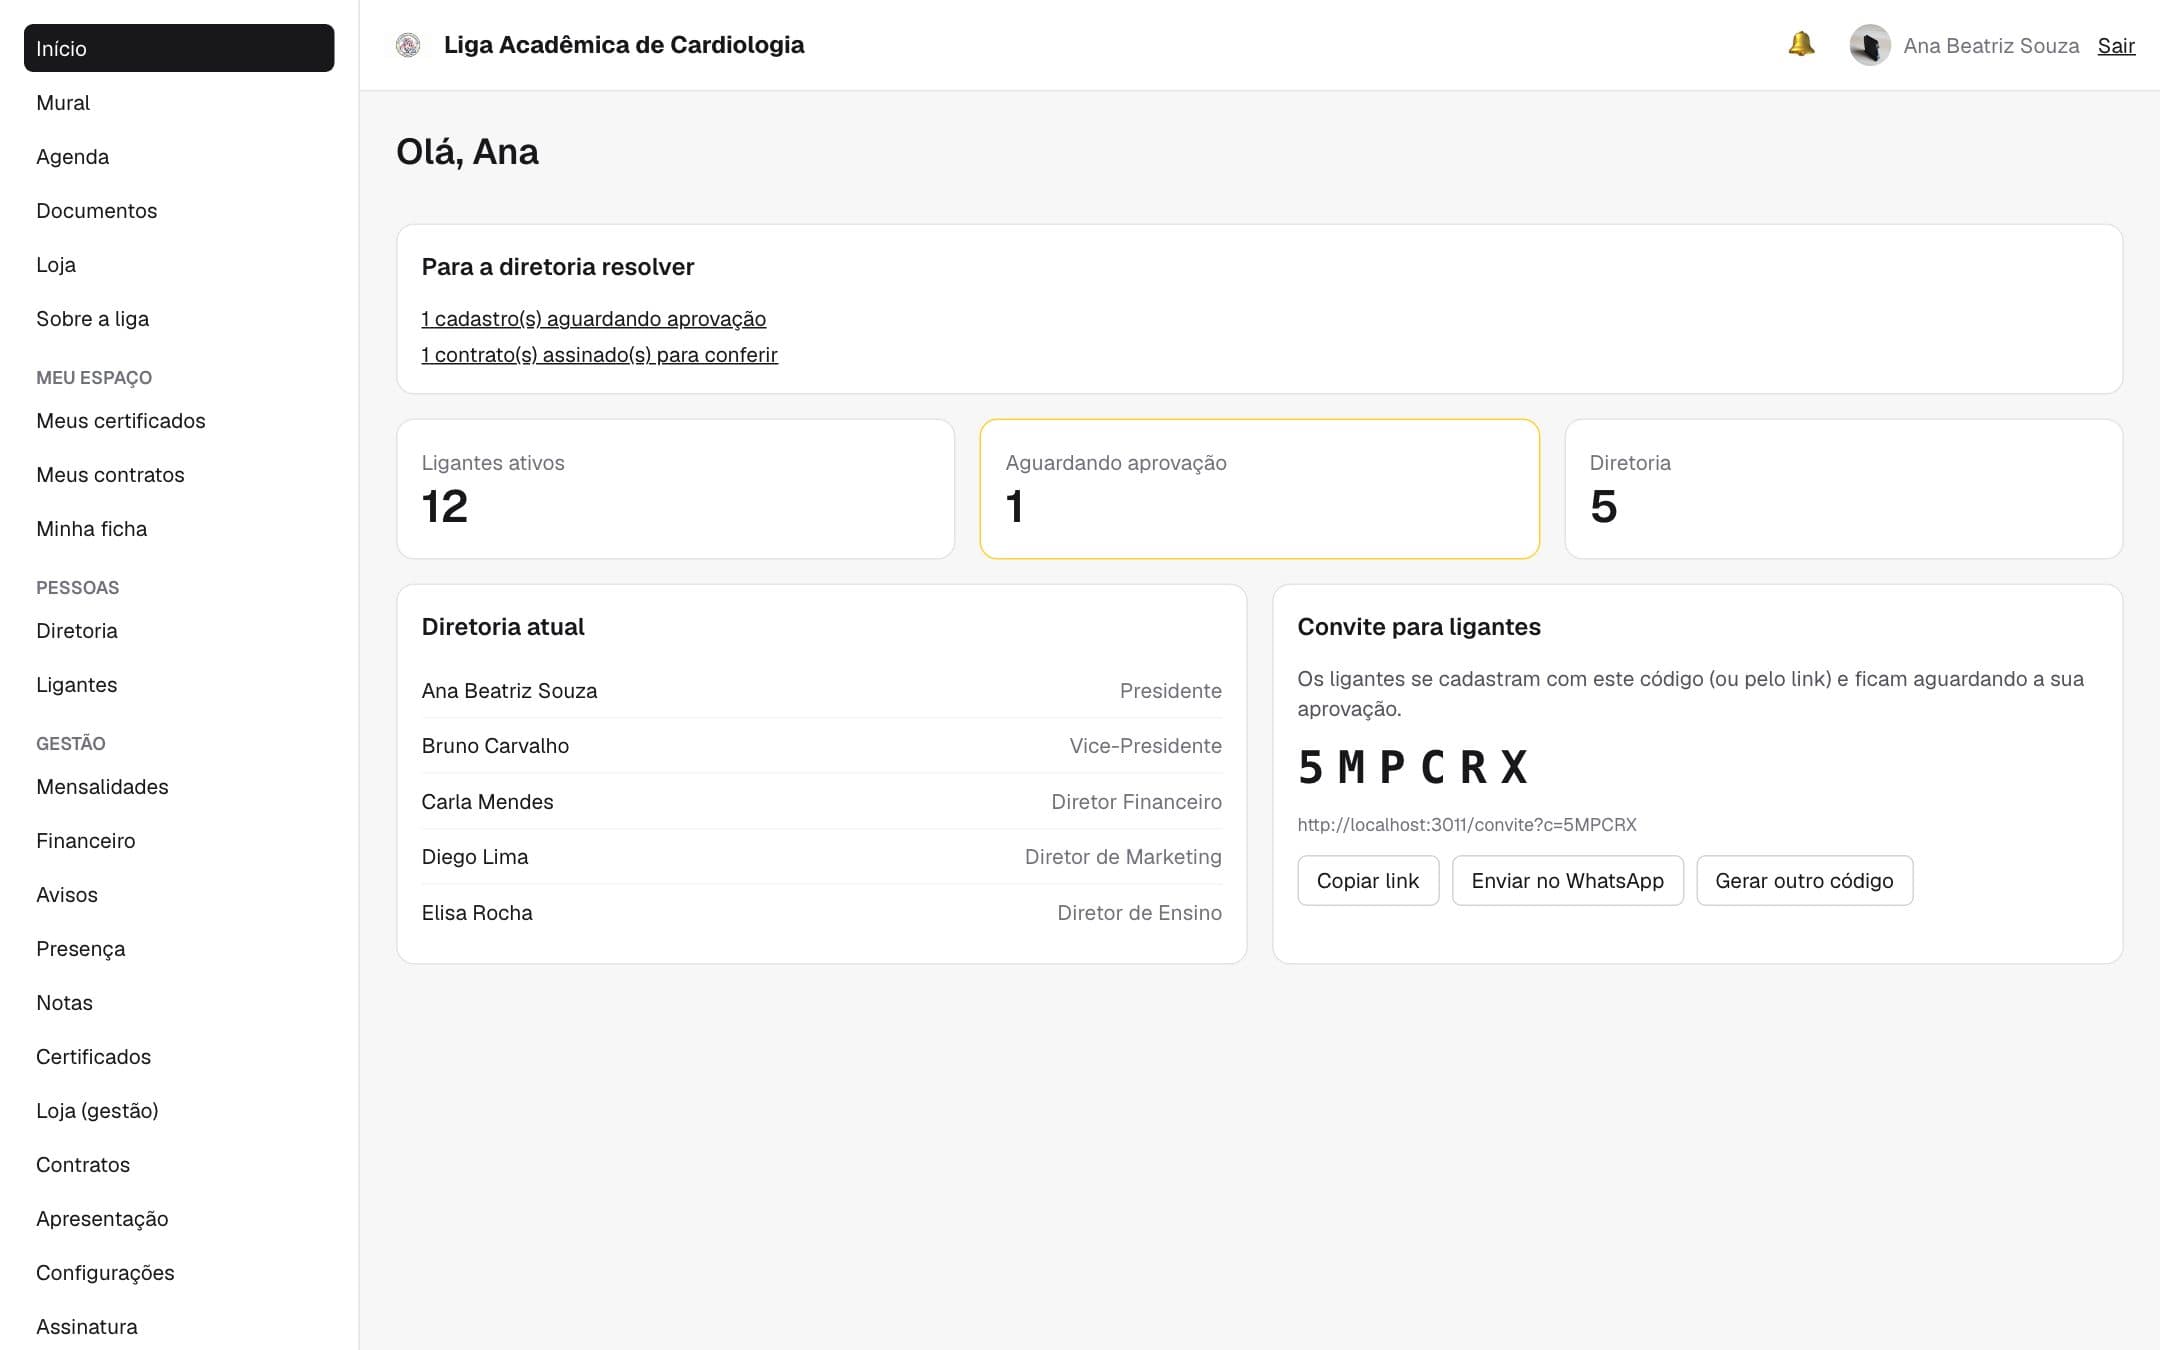Generate another invite code

[x=1804, y=881]
